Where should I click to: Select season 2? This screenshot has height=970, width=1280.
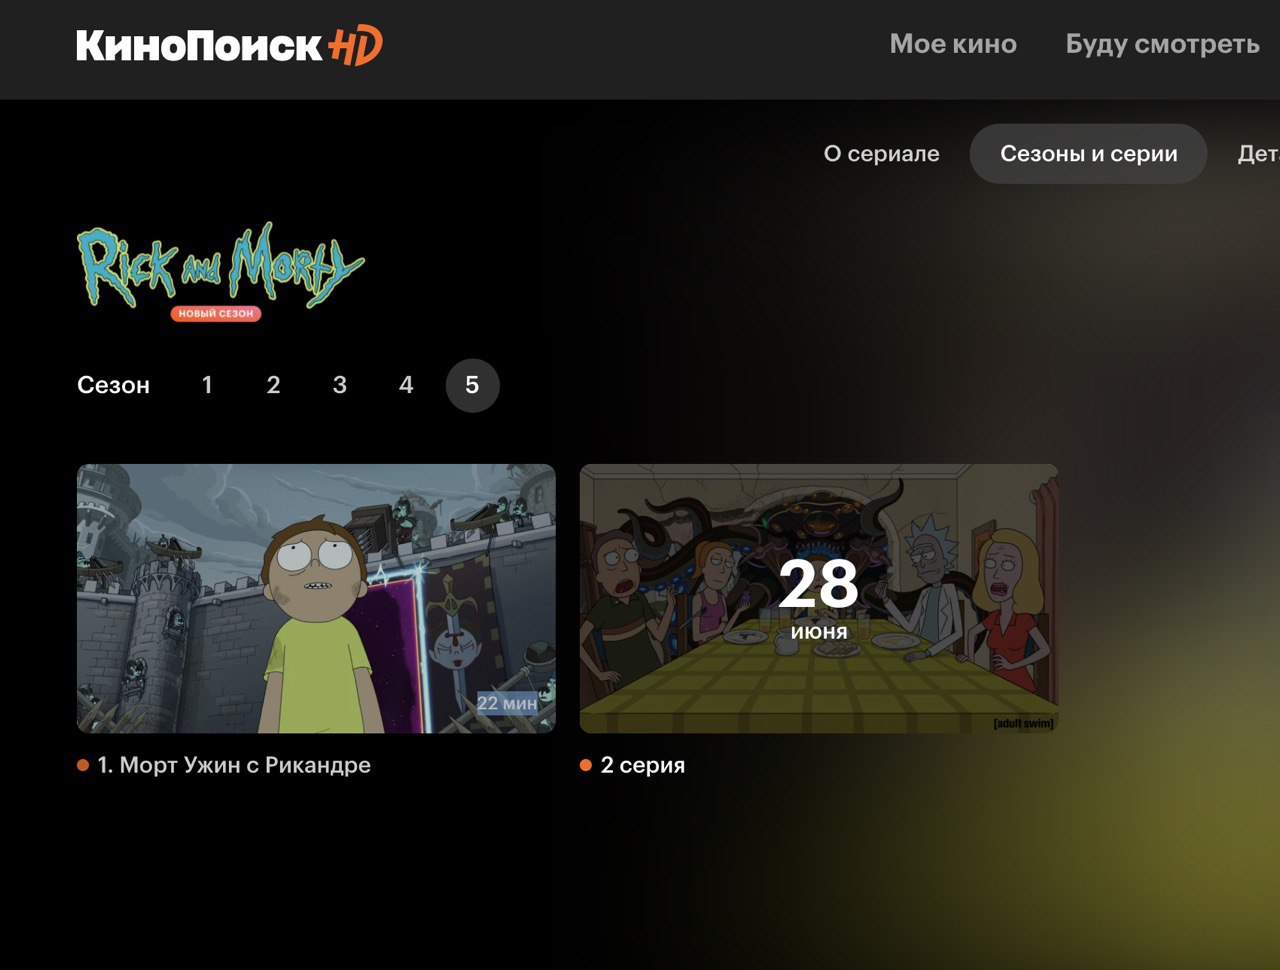(x=273, y=385)
